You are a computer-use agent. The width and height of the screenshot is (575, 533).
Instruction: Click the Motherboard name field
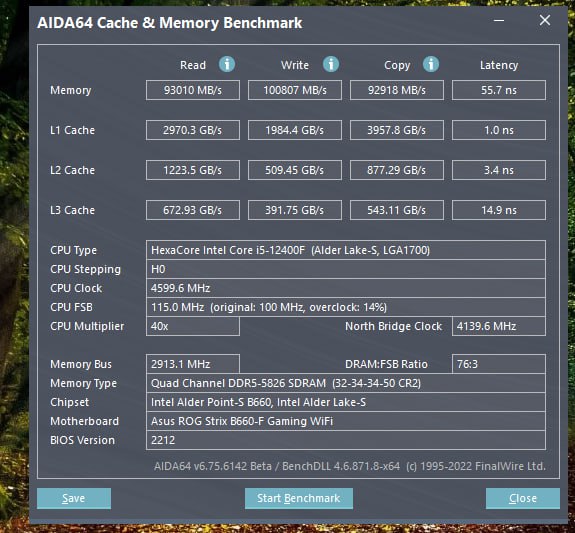346,421
